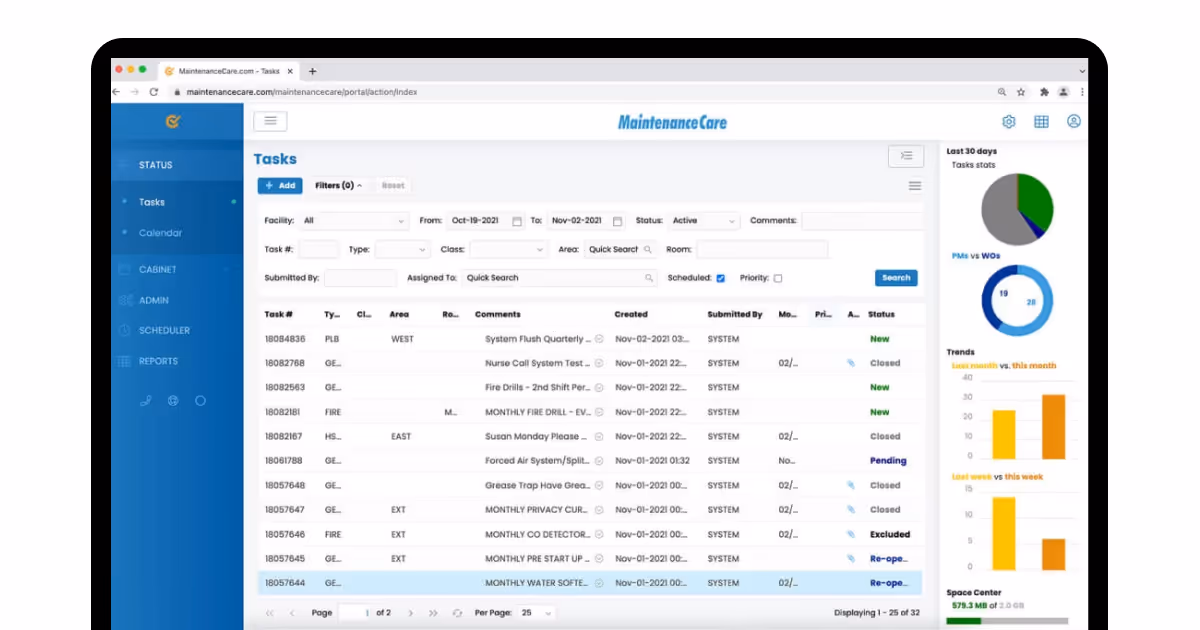Click the green slice of Tasks stats pie
Image resolution: width=1200 pixels, height=630 pixels.
click(1036, 200)
